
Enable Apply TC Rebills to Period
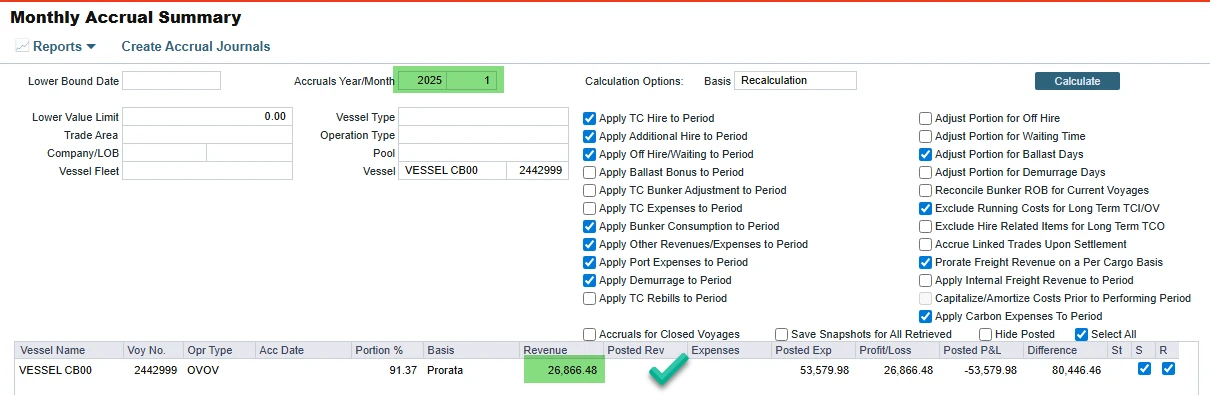(x=590, y=298)
